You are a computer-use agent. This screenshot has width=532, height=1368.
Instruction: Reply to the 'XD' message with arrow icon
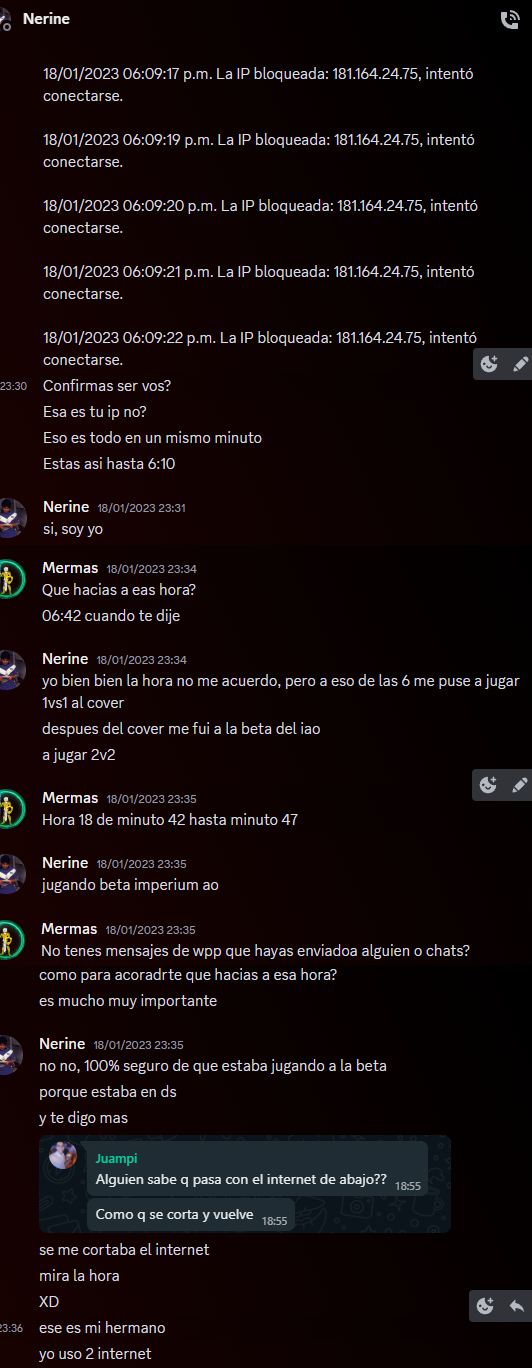[516, 1304]
